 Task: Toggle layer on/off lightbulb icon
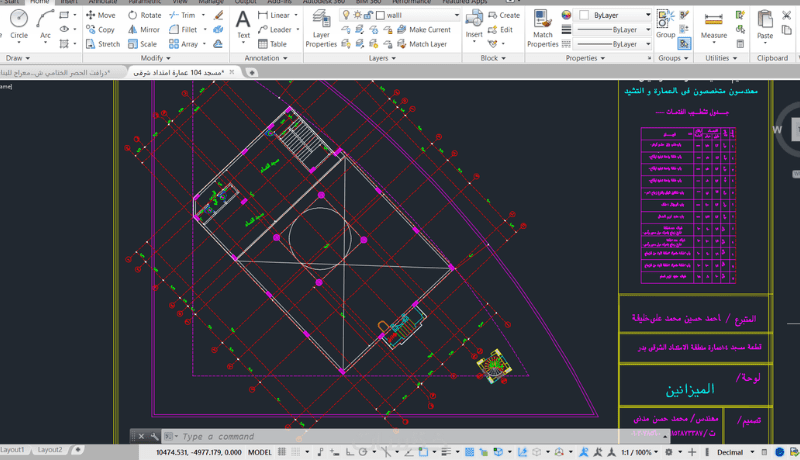(346, 15)
